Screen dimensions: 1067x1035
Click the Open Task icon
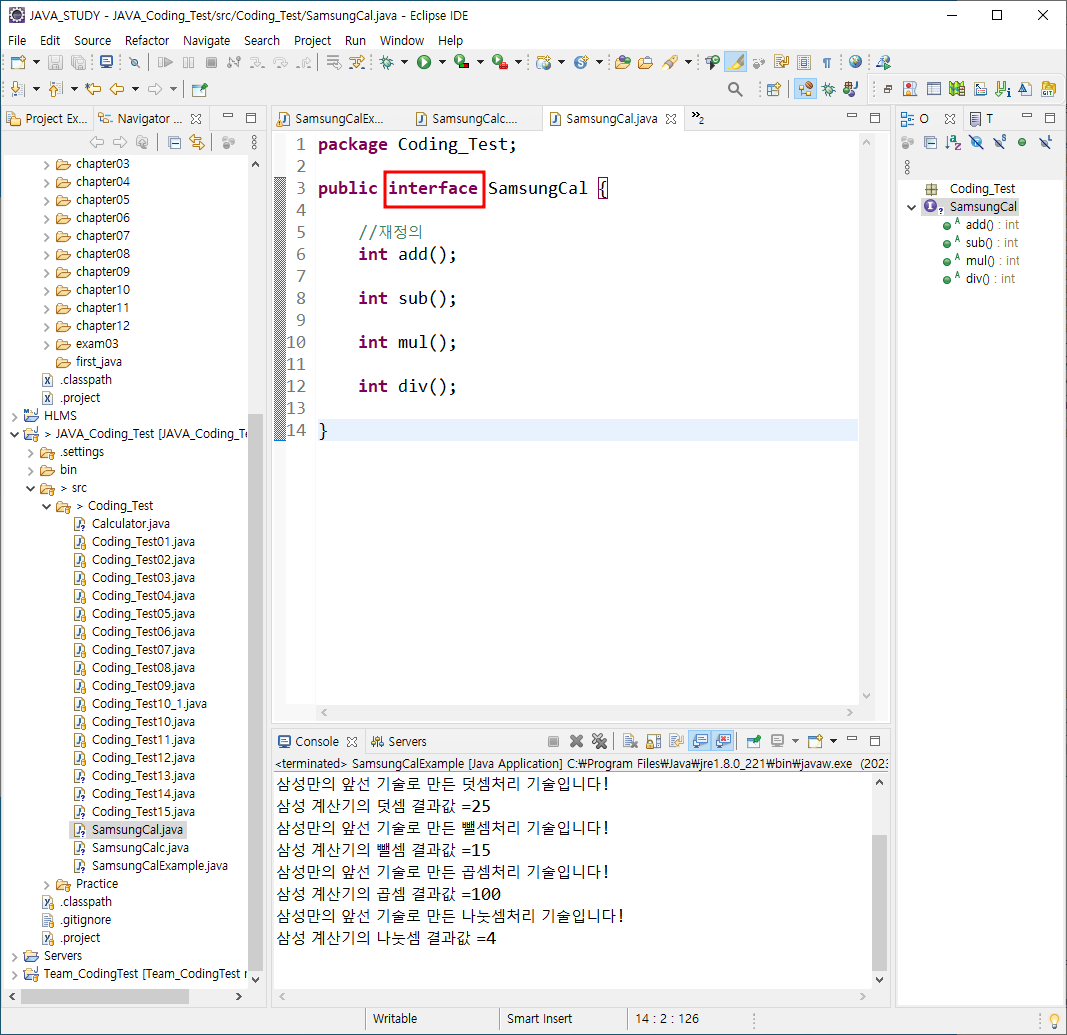(646, 63)
